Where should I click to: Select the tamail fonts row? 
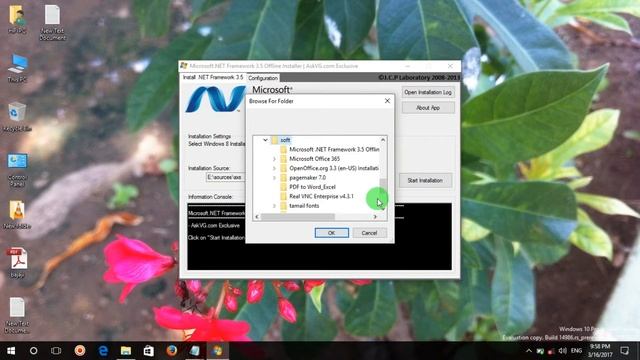tap(304, 206)
